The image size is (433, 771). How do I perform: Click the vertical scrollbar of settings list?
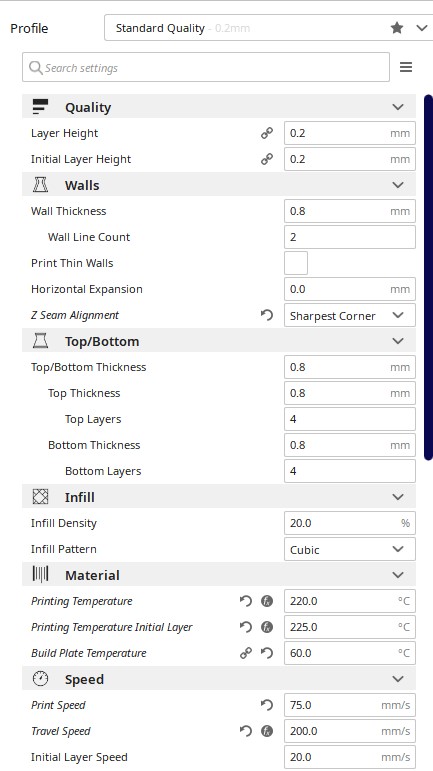point(428,277)
